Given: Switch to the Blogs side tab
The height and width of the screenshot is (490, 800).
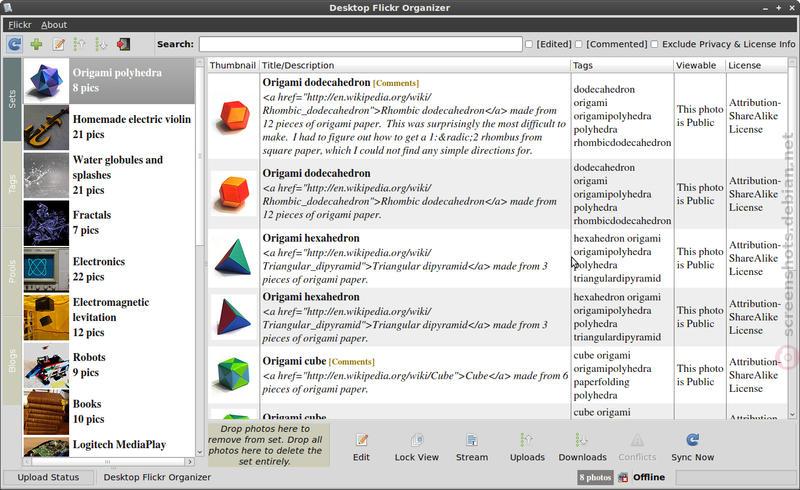Looking at the screenshot, I should (12, 360).
